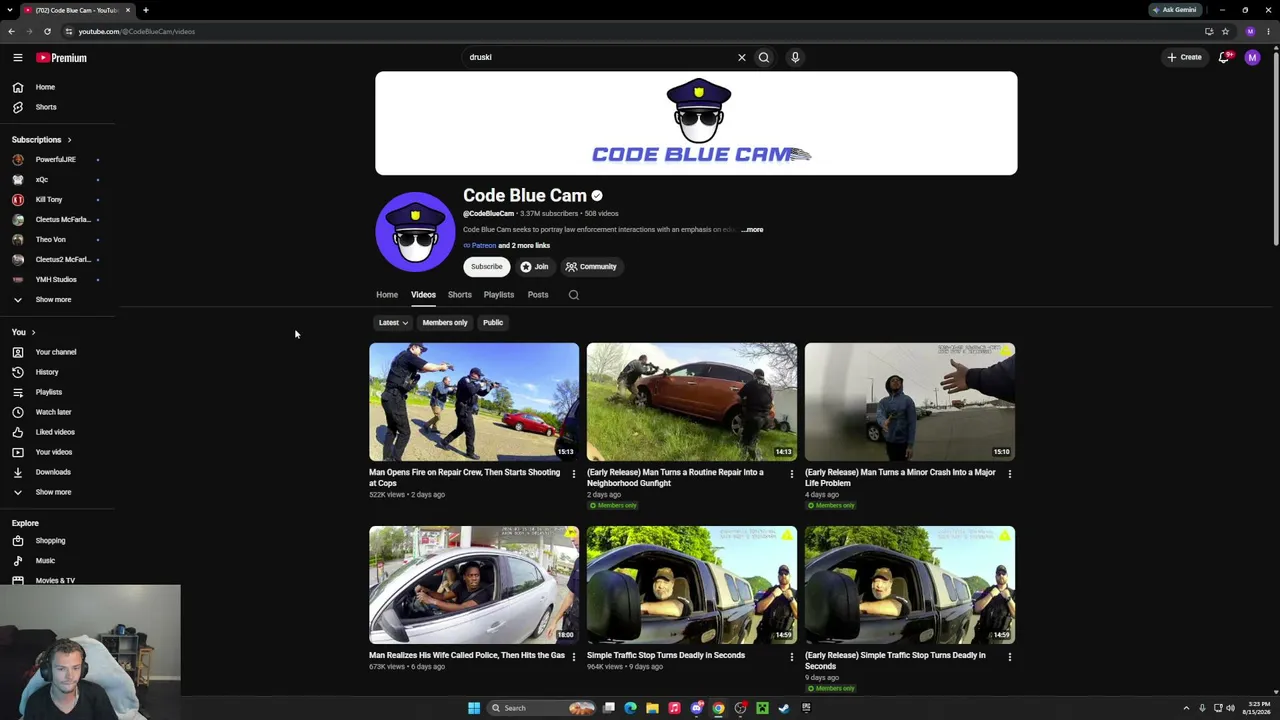Show more subscriptions
1280x720 pixels.
pos(53,300)
